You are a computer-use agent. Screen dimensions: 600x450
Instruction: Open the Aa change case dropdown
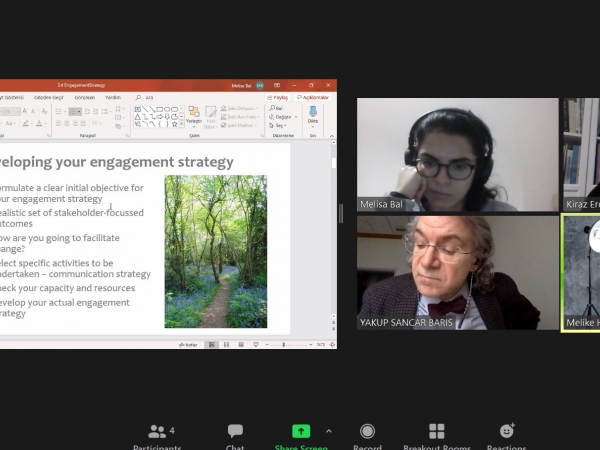[x=10, y=123]
